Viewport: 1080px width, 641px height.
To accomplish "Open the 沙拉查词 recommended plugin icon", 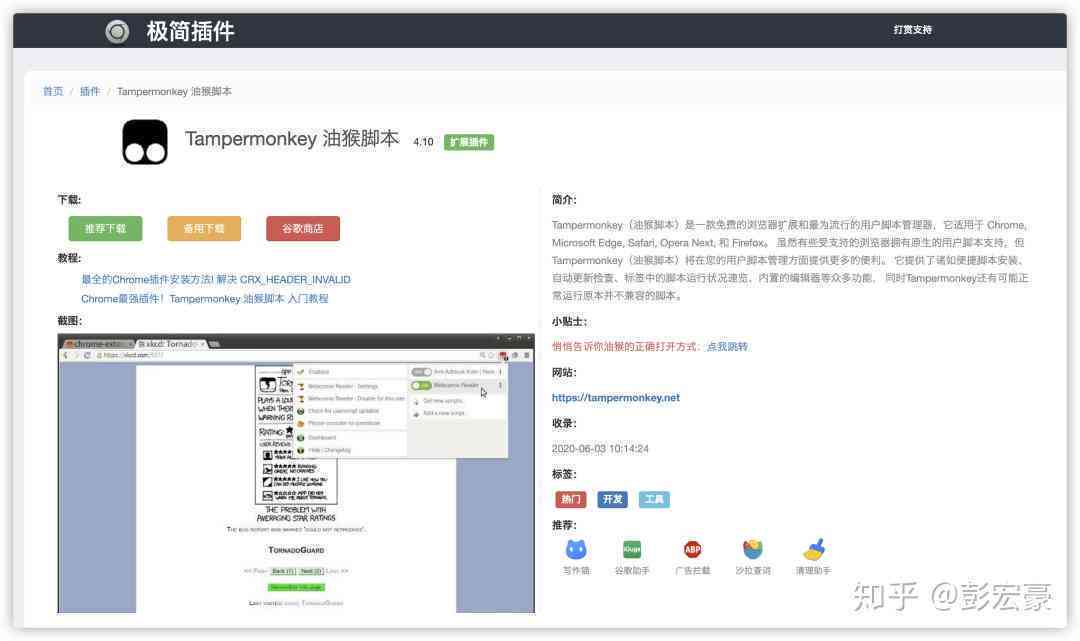I will pyautogui.click(x=753, y=549).
